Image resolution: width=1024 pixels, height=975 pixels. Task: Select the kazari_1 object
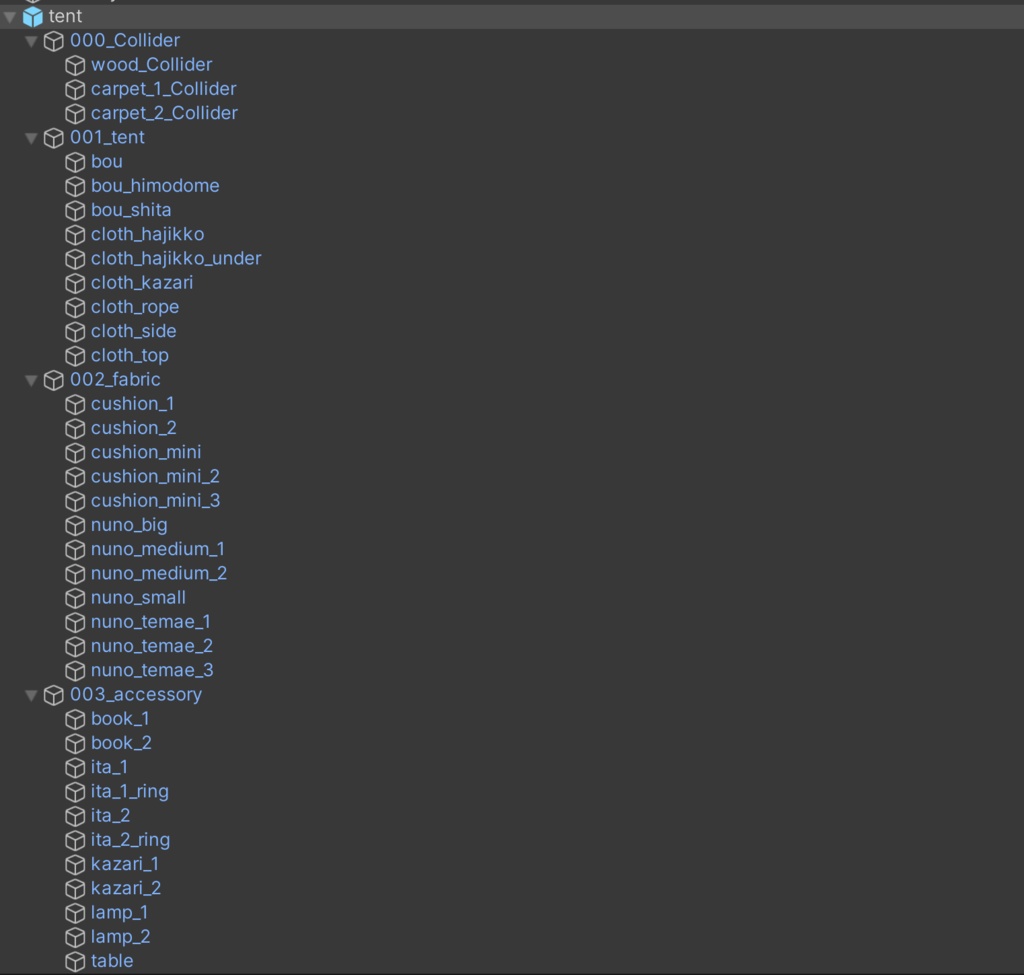pyautogui.click(x=124, y=864)
